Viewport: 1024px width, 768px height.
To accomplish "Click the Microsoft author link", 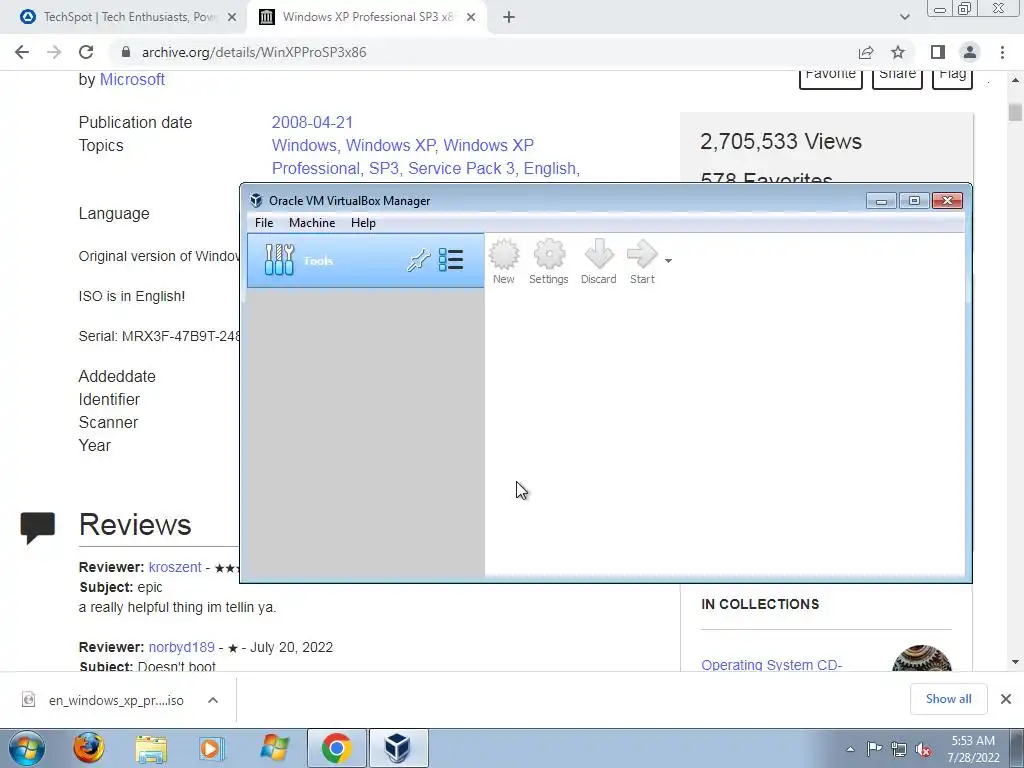I will coord(132,79).
